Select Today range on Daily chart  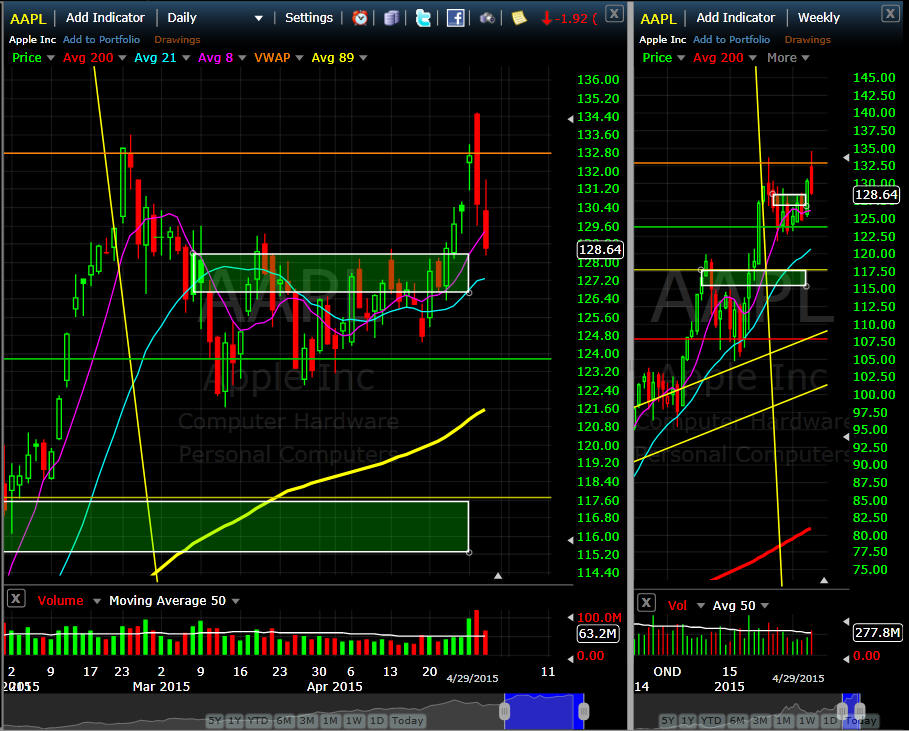pos(408,721)
